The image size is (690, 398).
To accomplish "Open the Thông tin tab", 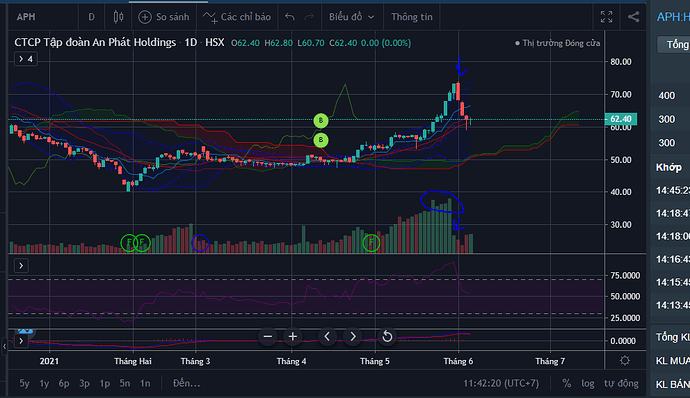I will (412, 17).
